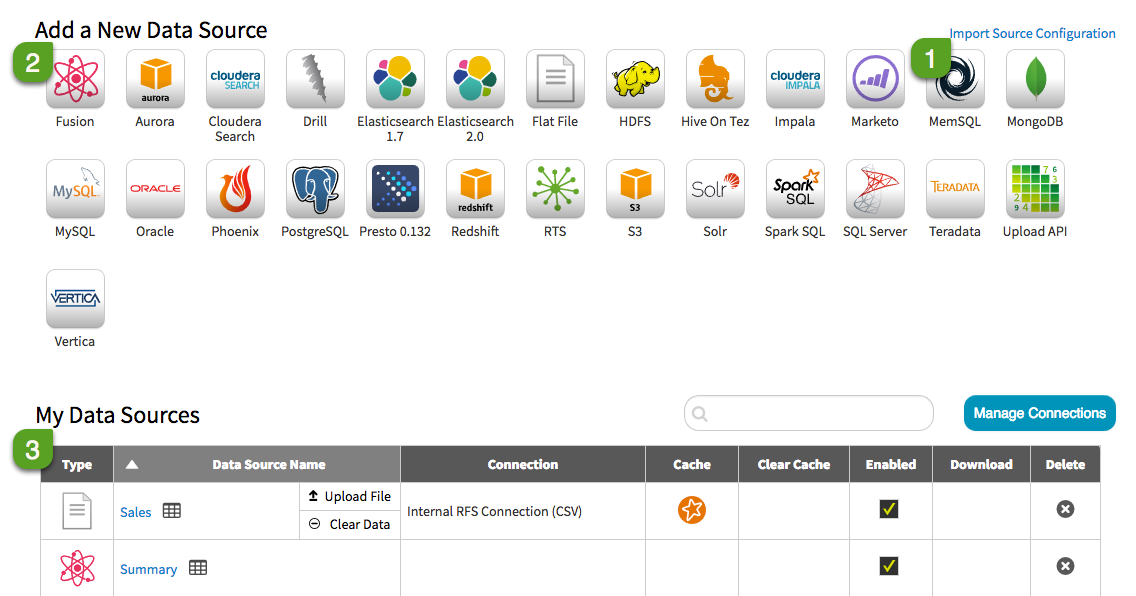Open the Drill data source
Viewport: 1136px width, 596px height.
pyautogui.click(x=315, y=78)
